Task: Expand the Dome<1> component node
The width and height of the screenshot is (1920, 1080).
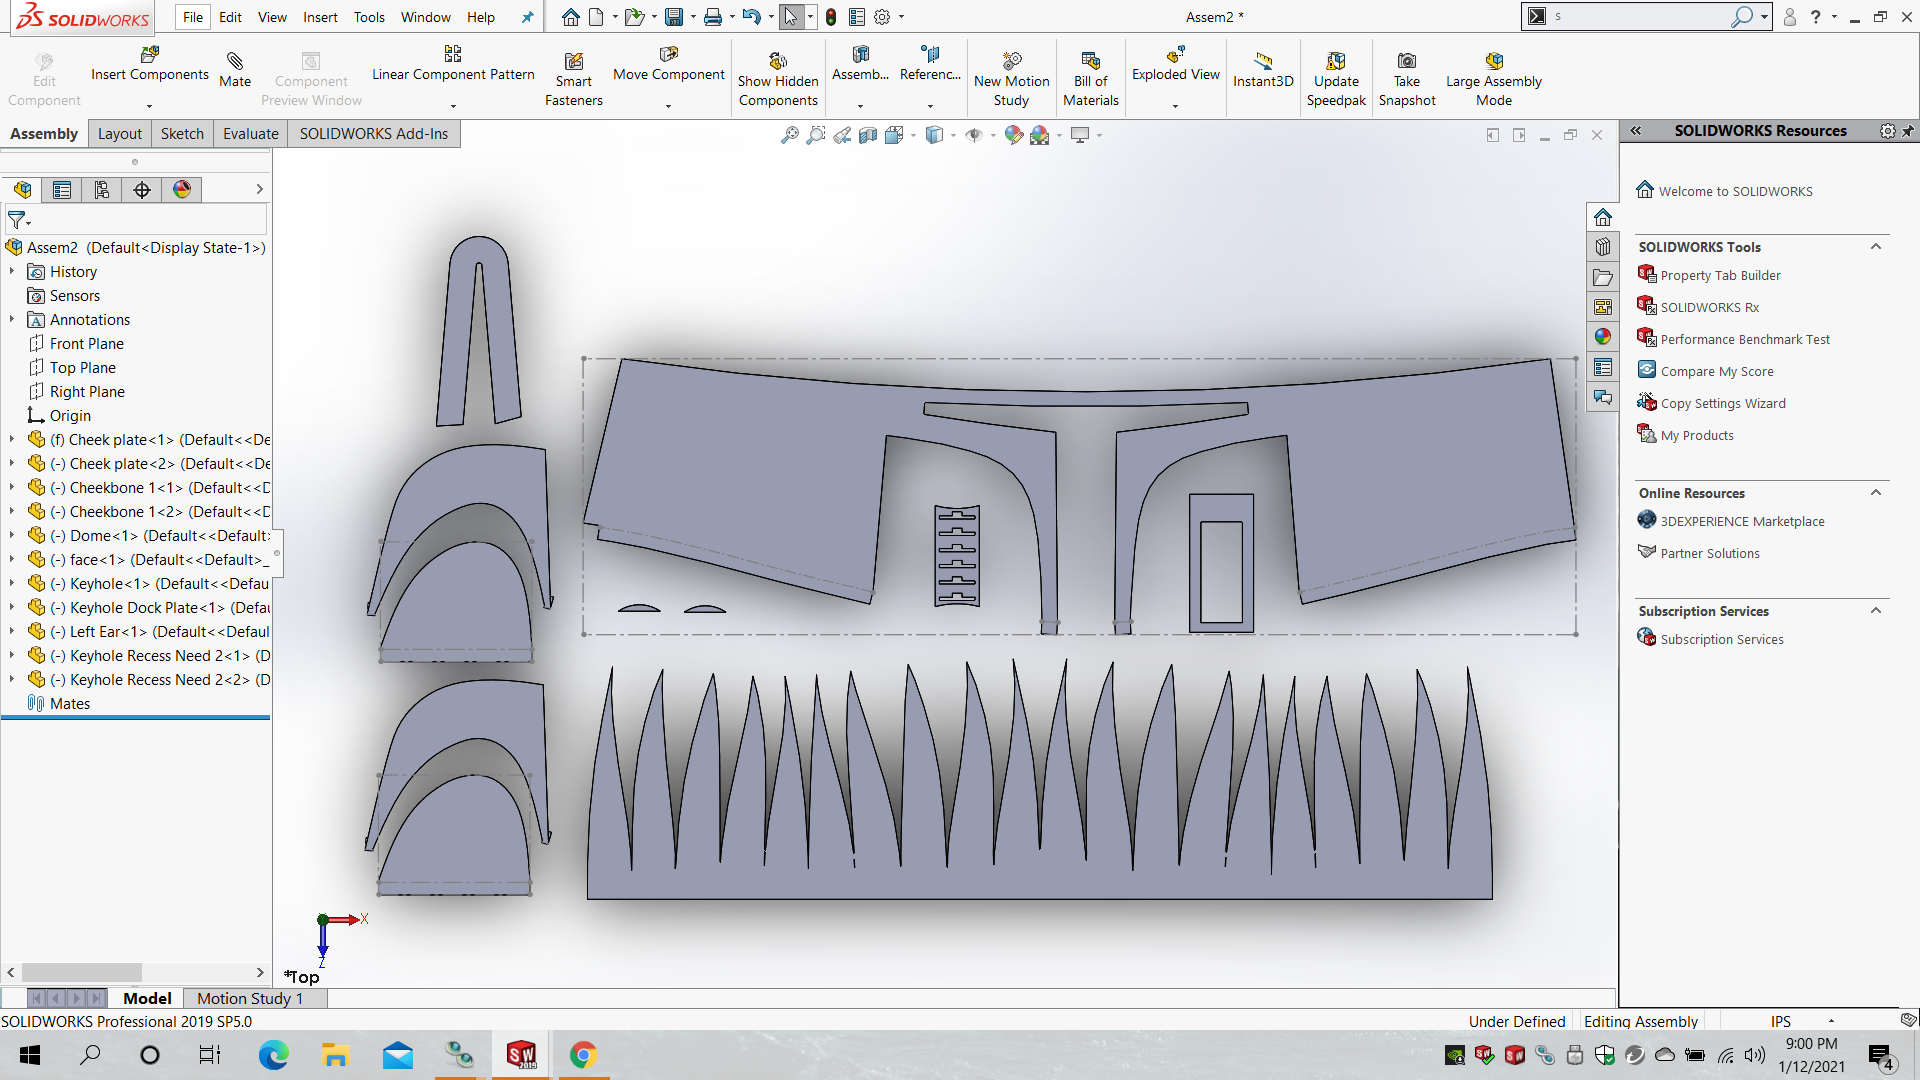Action: (12, 536)
